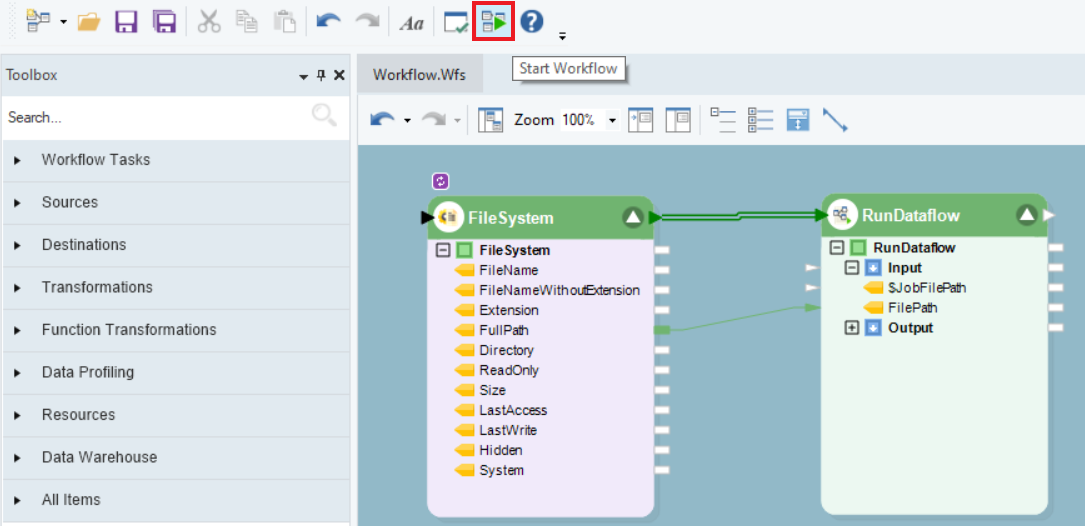The image size is (1085, 526).
Task: Pin the Toolbox panel
Action: 322,76
